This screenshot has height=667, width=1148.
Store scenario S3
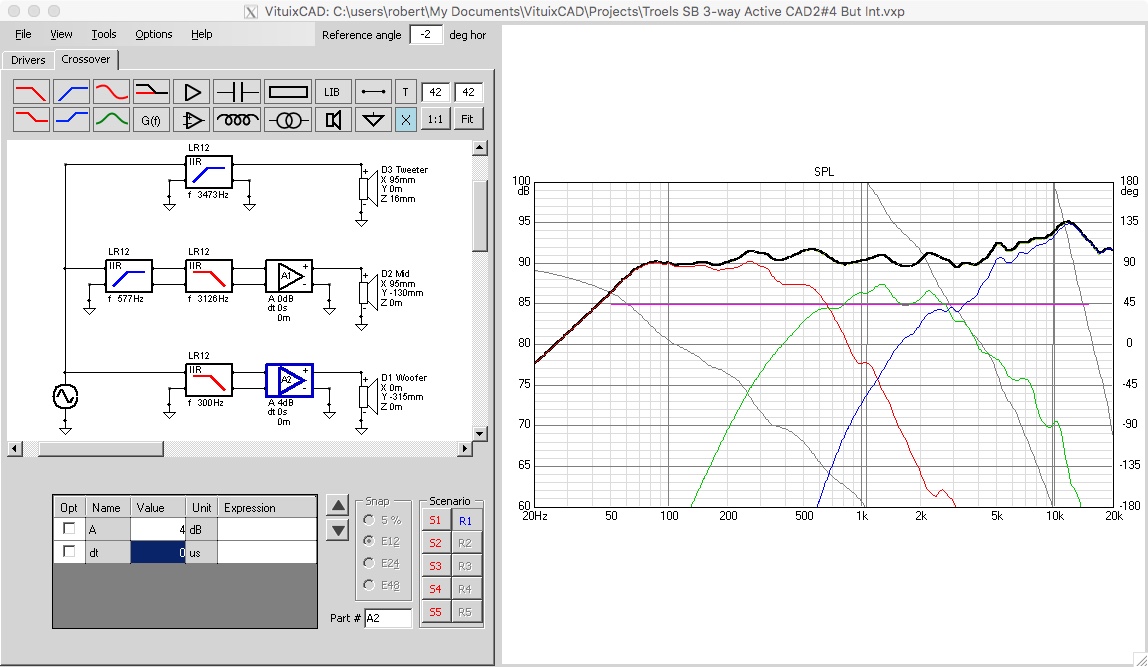pos(436,566)
